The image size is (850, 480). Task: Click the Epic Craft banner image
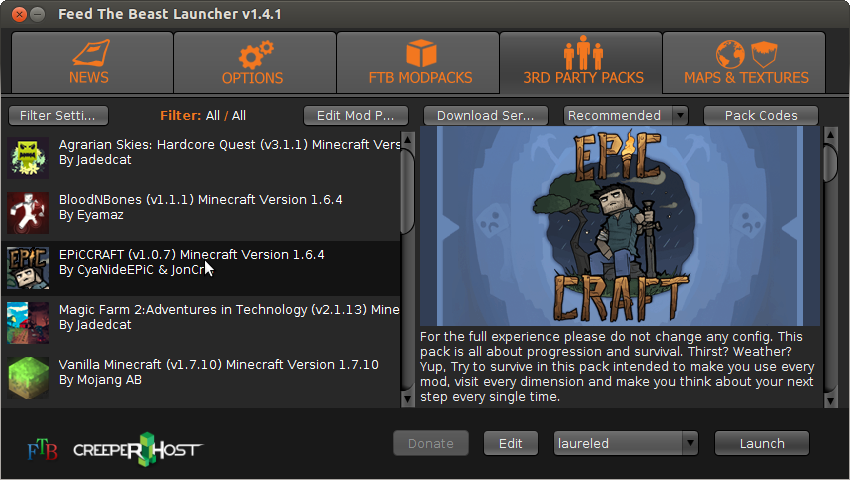pyautogui.click(x=620, y=226)
